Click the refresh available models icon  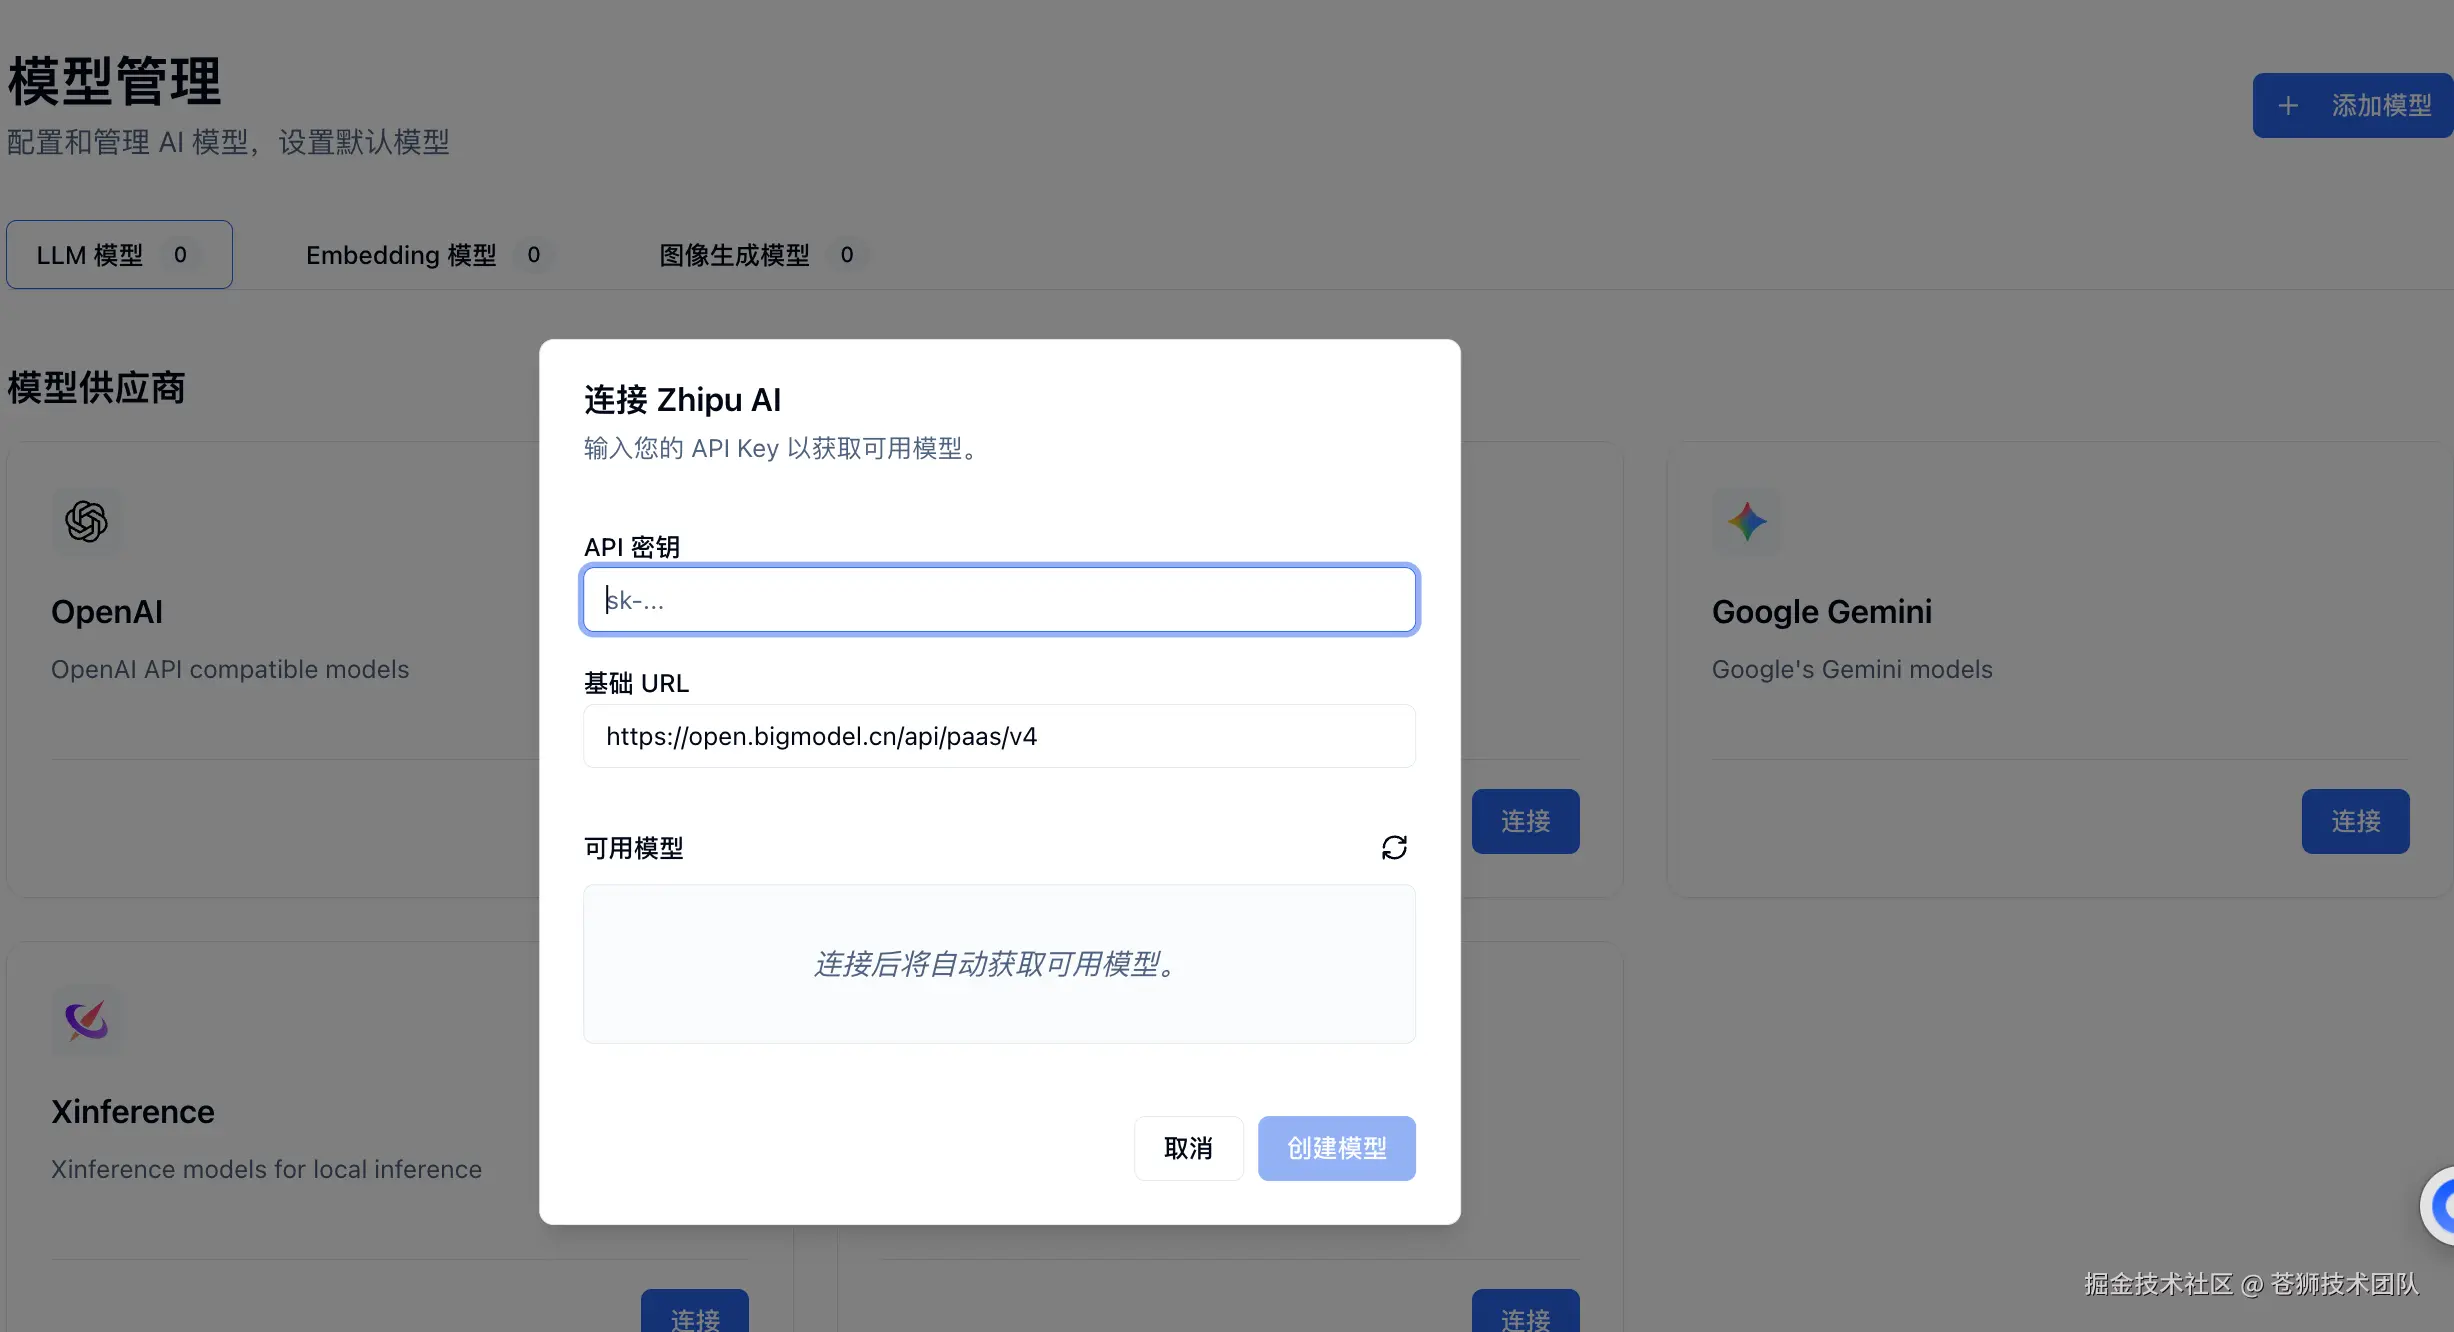point(1394,848)
